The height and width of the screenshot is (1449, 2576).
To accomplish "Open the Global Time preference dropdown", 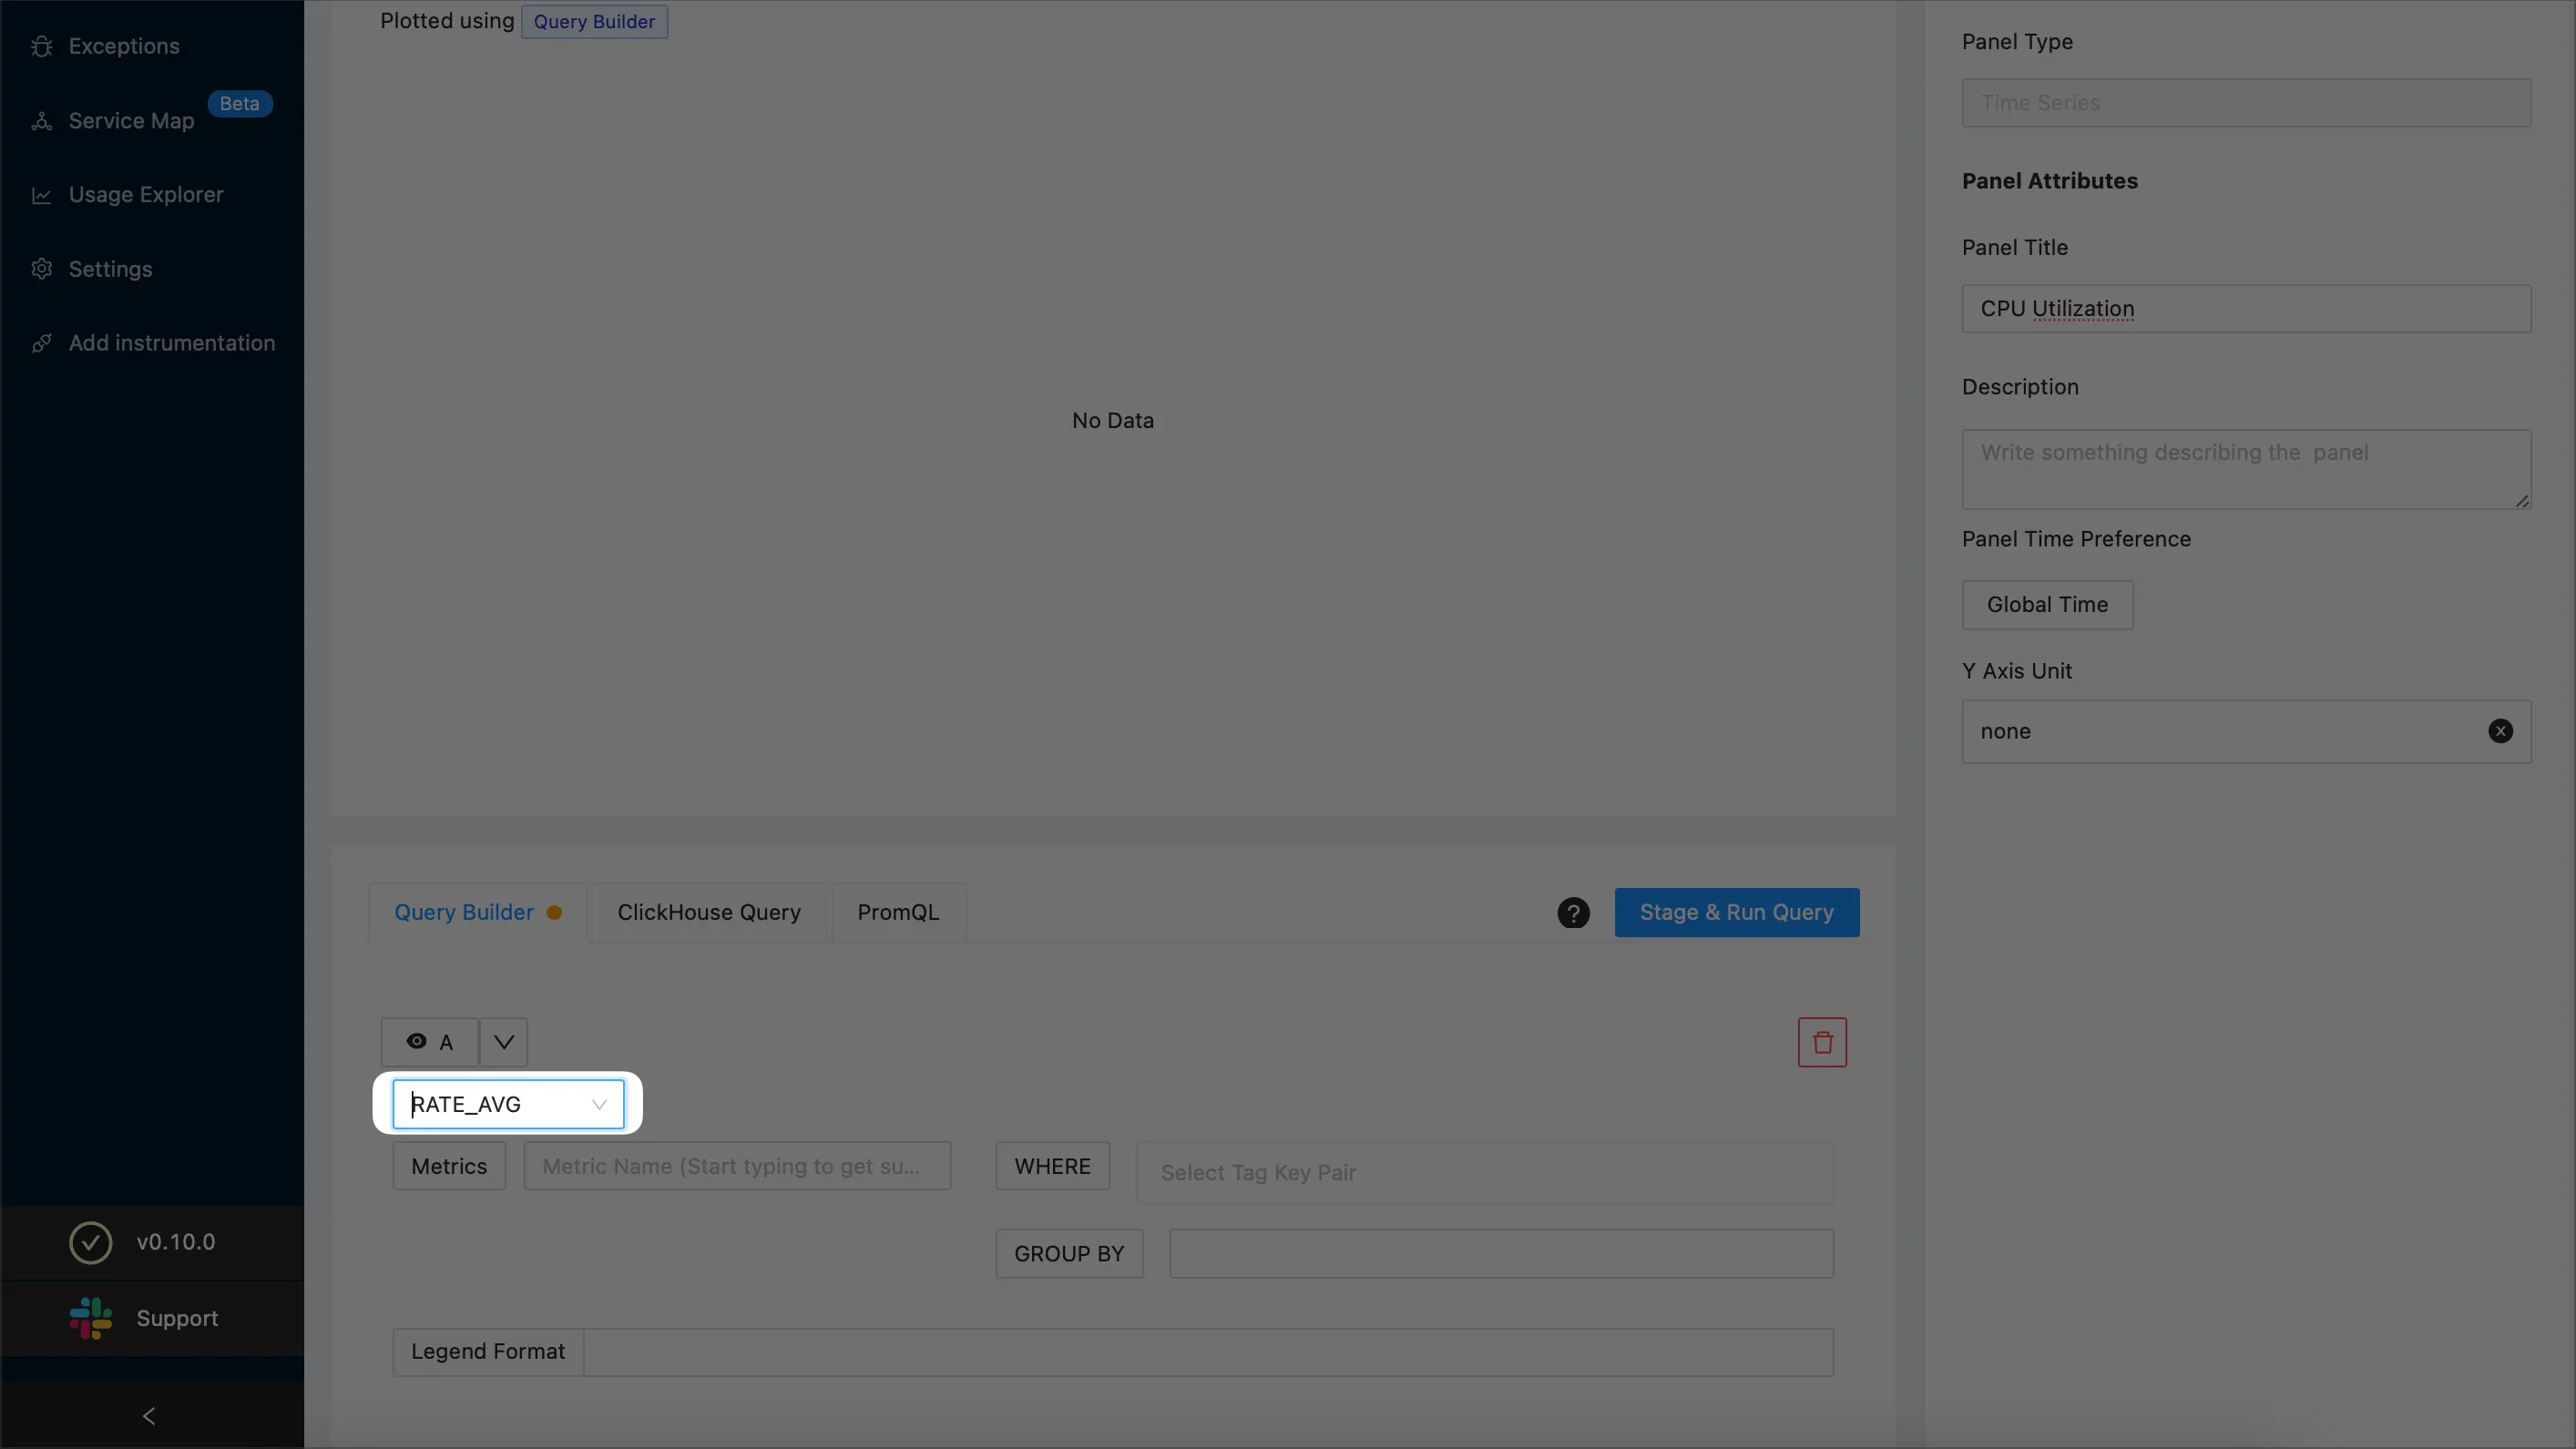I will (x=2047, y=605).
